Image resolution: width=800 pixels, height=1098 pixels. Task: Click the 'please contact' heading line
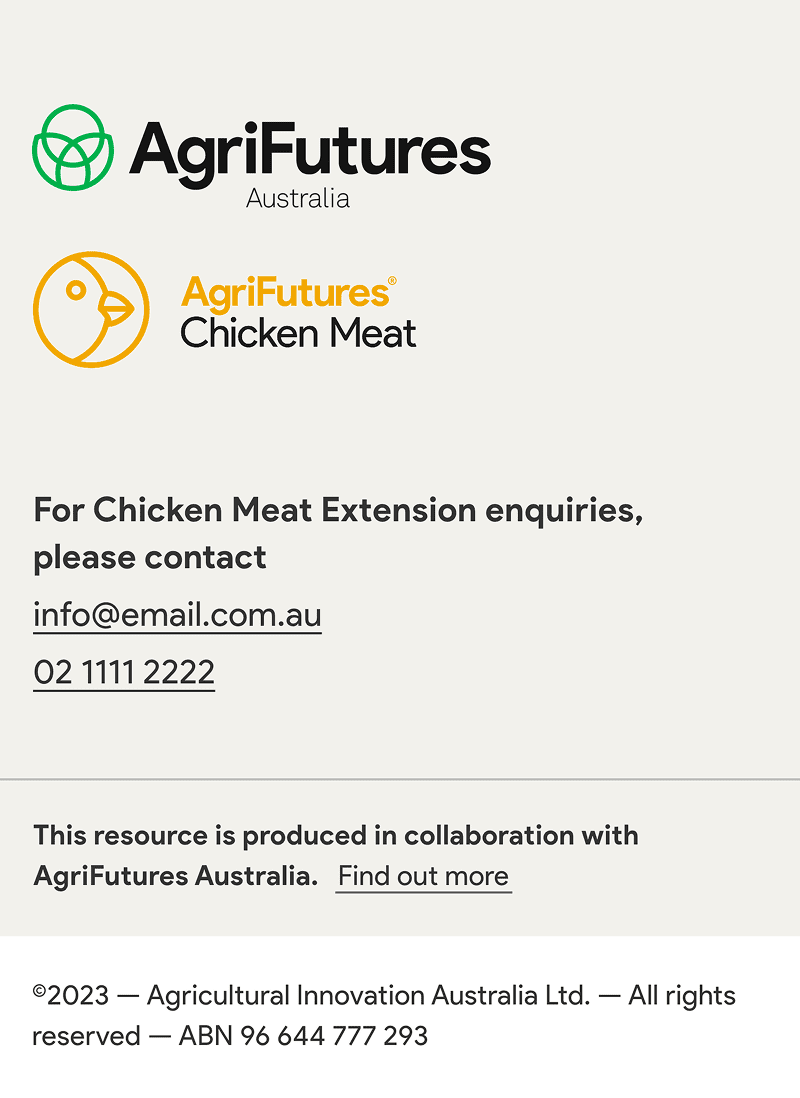(150, 557)
